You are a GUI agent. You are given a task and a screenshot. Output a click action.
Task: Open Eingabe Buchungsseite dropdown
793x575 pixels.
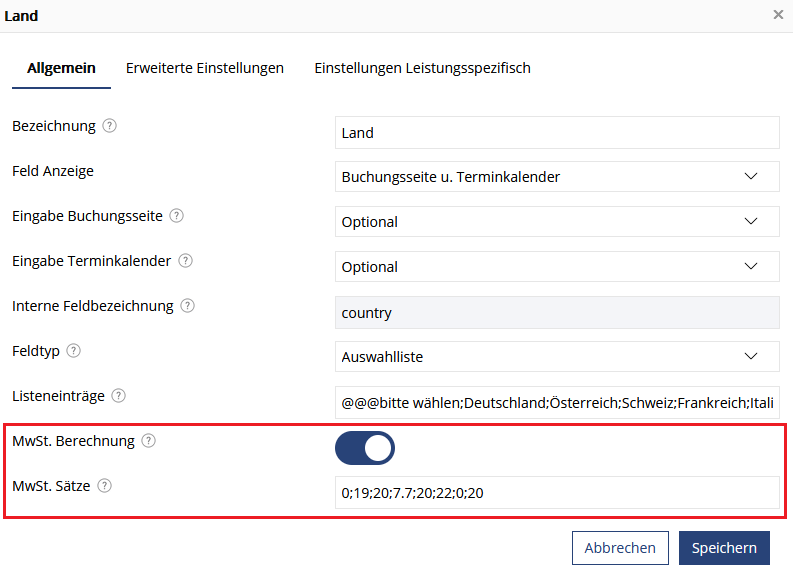(x=557, y=222)
